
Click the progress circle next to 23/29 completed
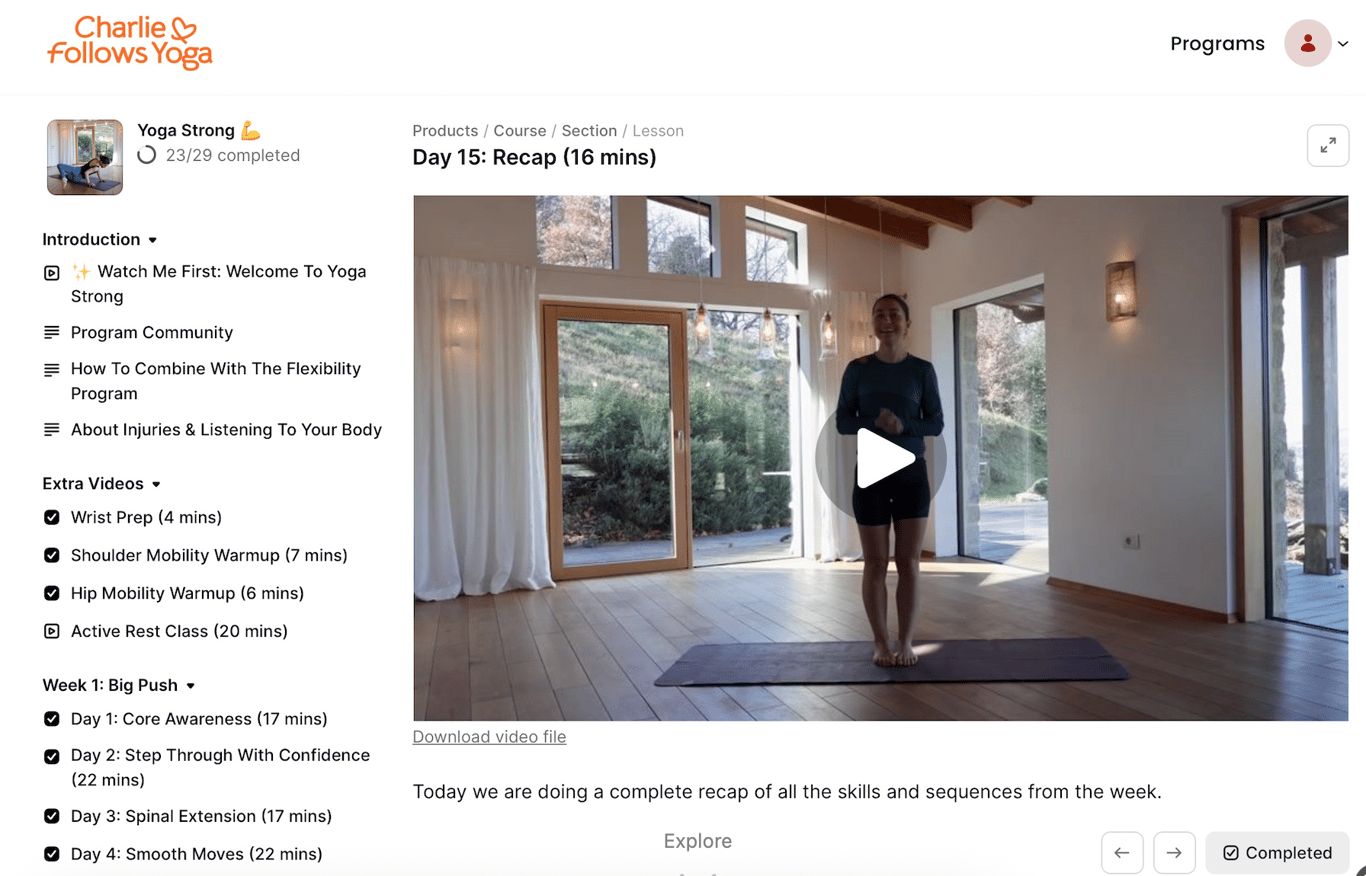pos(147,155)
